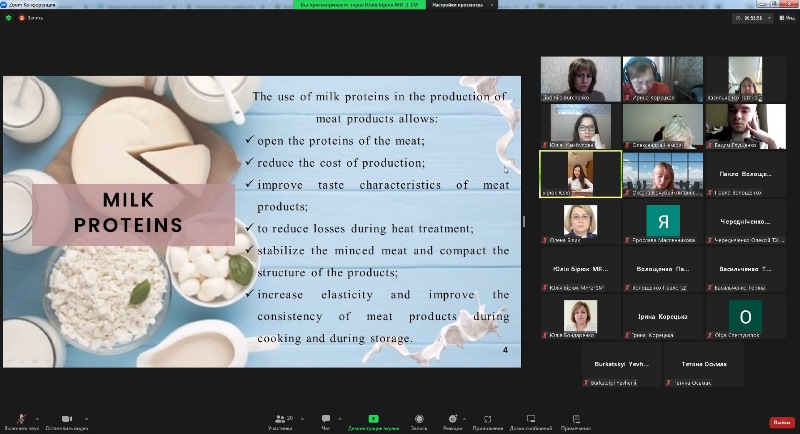Select the Васильченко Т... participant tile
Screen dimensions: 800x434
tap(745, 269)
